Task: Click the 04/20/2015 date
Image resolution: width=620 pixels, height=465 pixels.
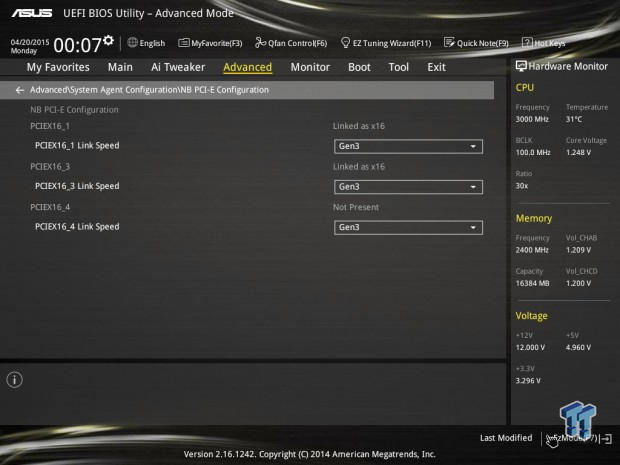Action: point(30,42)
